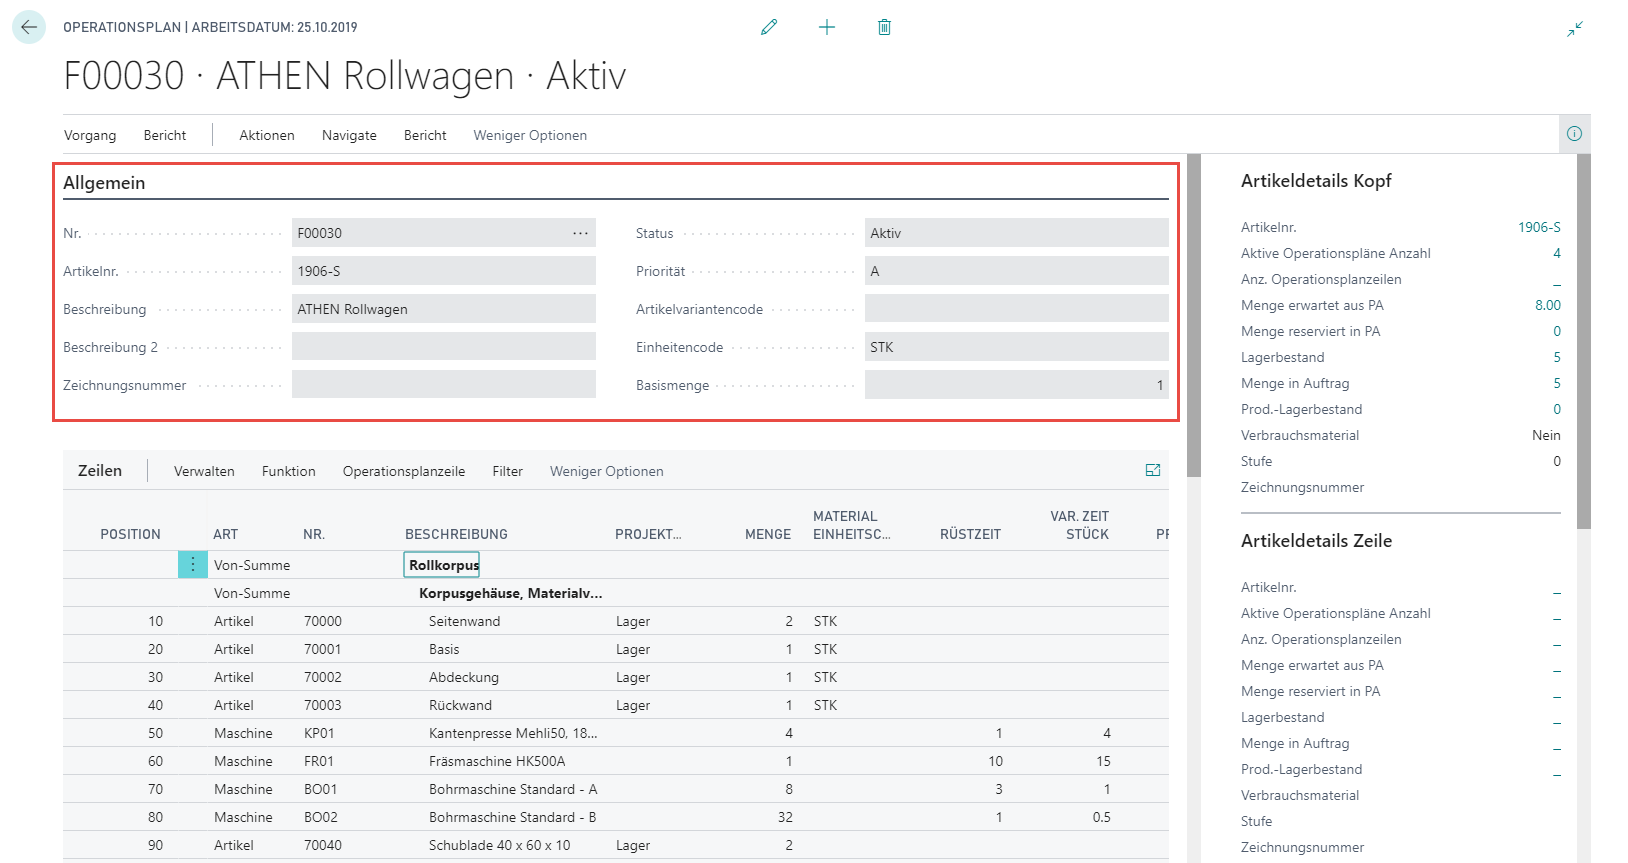Click the empty Zeichnungsnummer field in Allgemein

444,385
